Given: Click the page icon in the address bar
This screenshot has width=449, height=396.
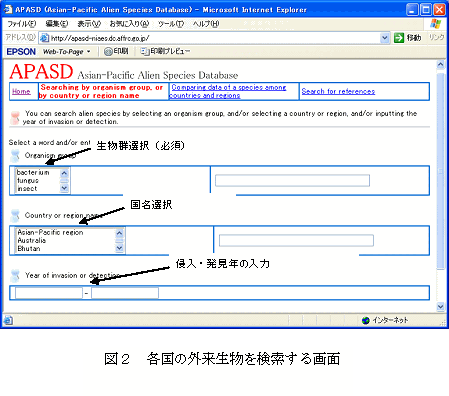Looking at the screenshot, I should pyautogui.click(x=44, y=38).
